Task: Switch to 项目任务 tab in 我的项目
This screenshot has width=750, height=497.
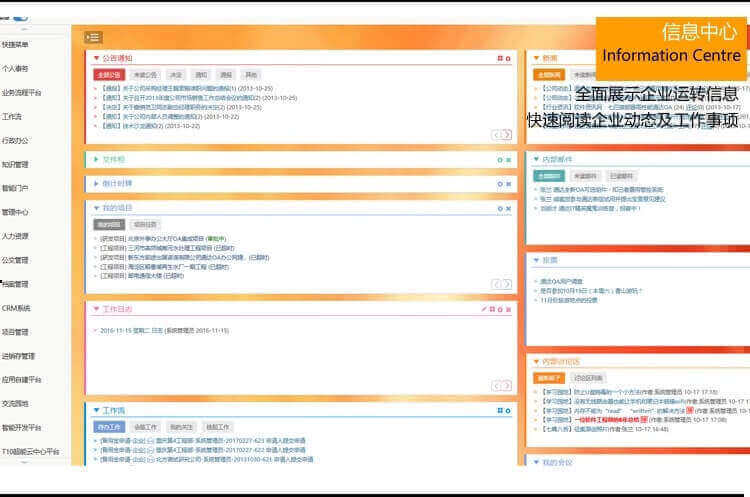Action: click(145, 225)
